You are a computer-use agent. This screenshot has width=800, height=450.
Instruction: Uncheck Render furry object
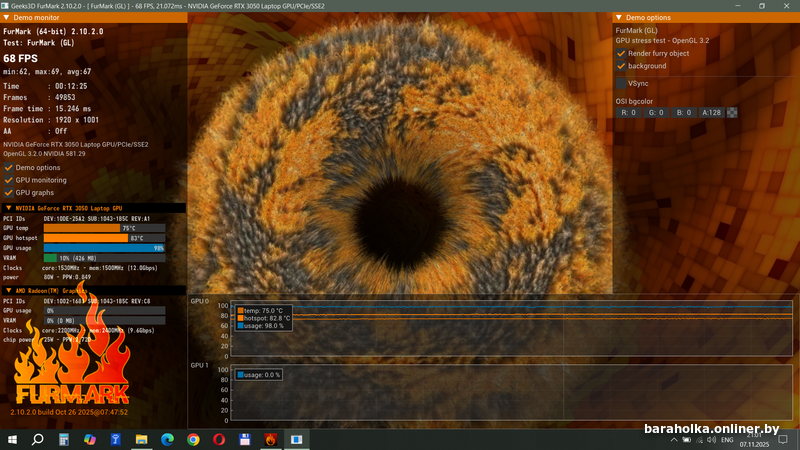tap(621, 53)
